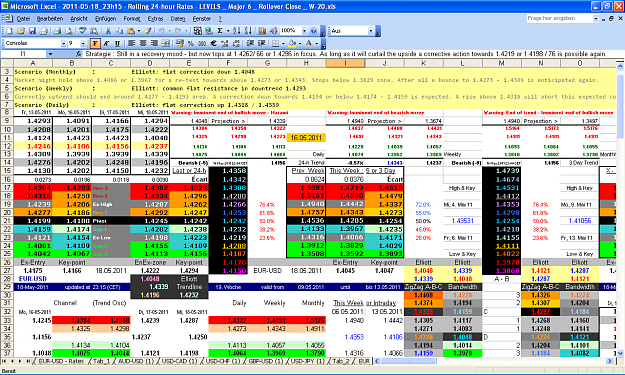
Task: Open the Extras menu
Action: [155, 18]
